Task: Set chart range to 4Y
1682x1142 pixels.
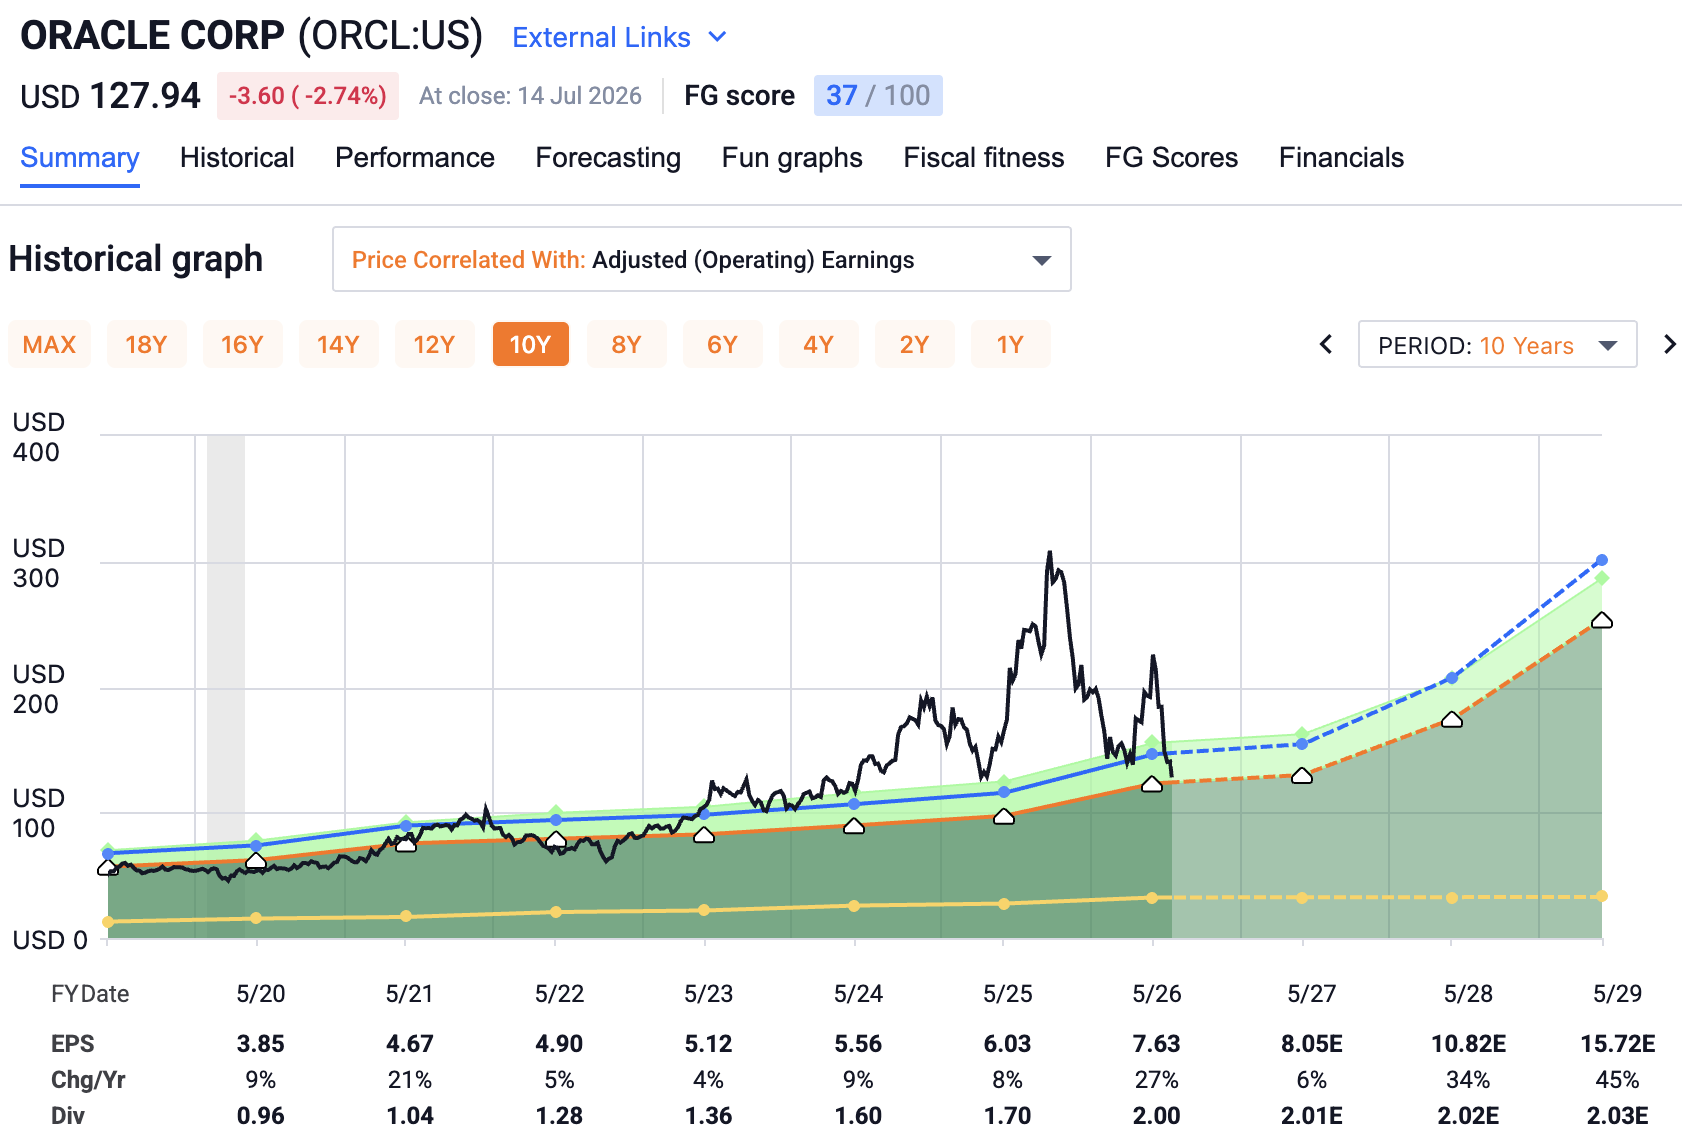Action: [x=818, y=344]
